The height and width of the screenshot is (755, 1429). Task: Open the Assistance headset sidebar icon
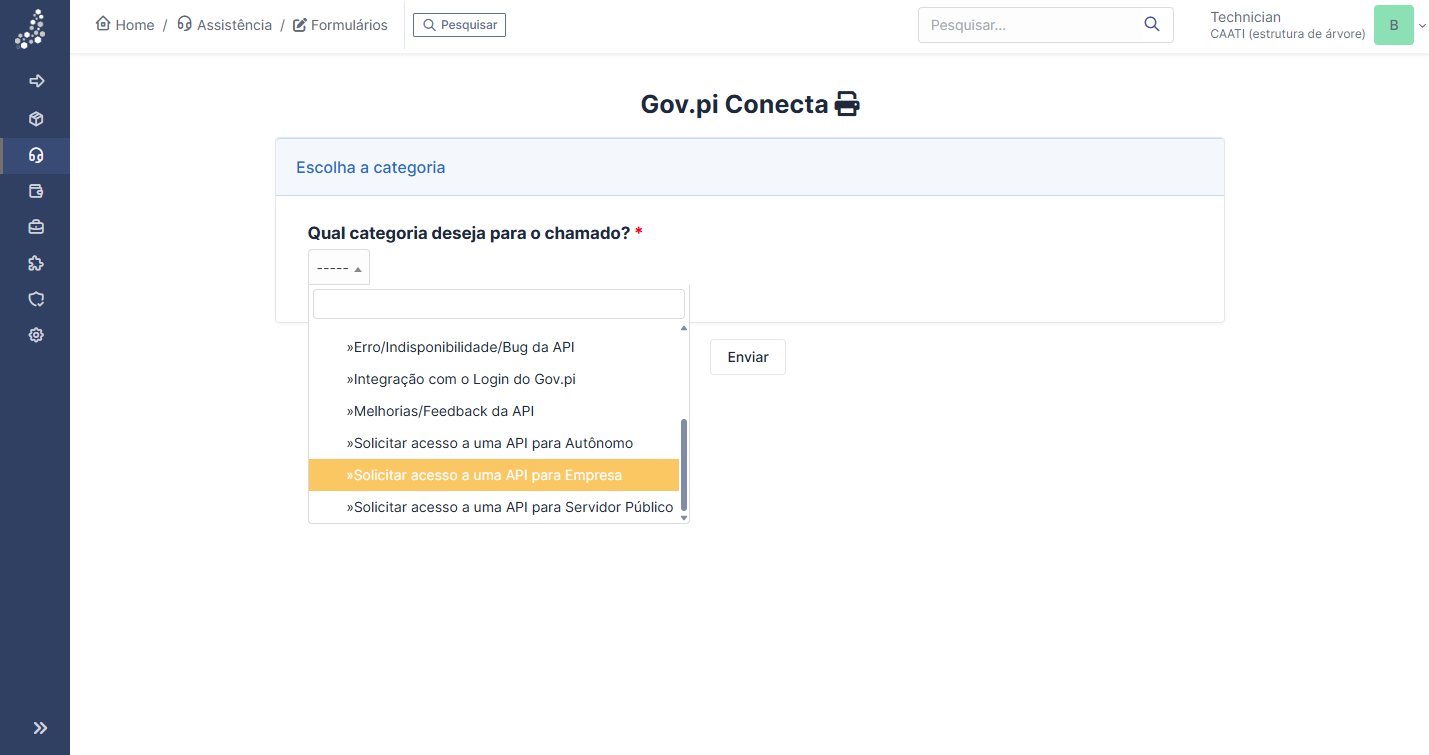click(36, 155)
